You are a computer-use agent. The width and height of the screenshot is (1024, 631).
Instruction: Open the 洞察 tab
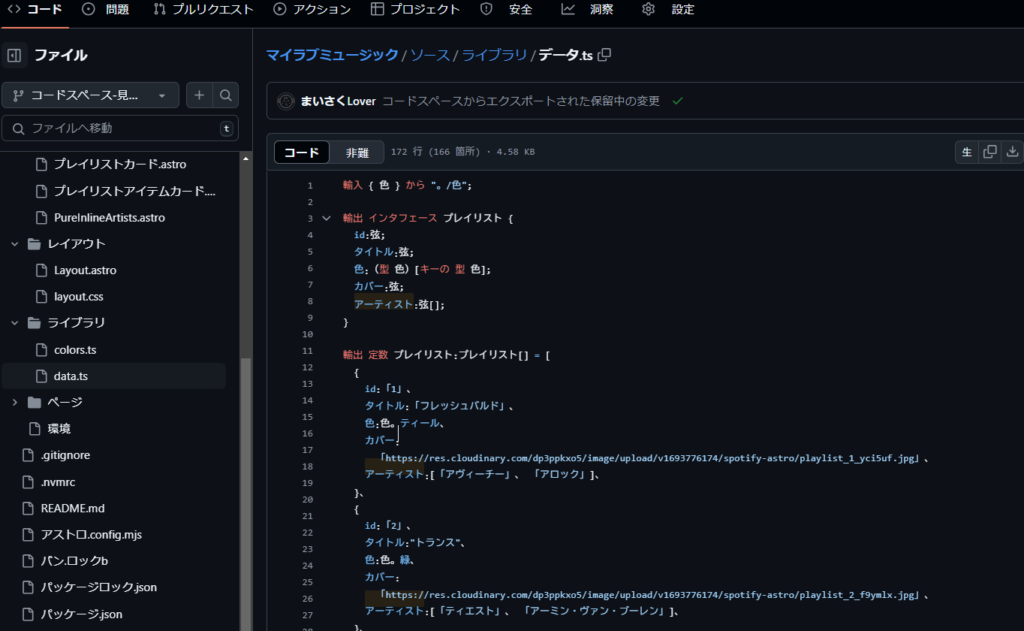[x=587, y=9]
